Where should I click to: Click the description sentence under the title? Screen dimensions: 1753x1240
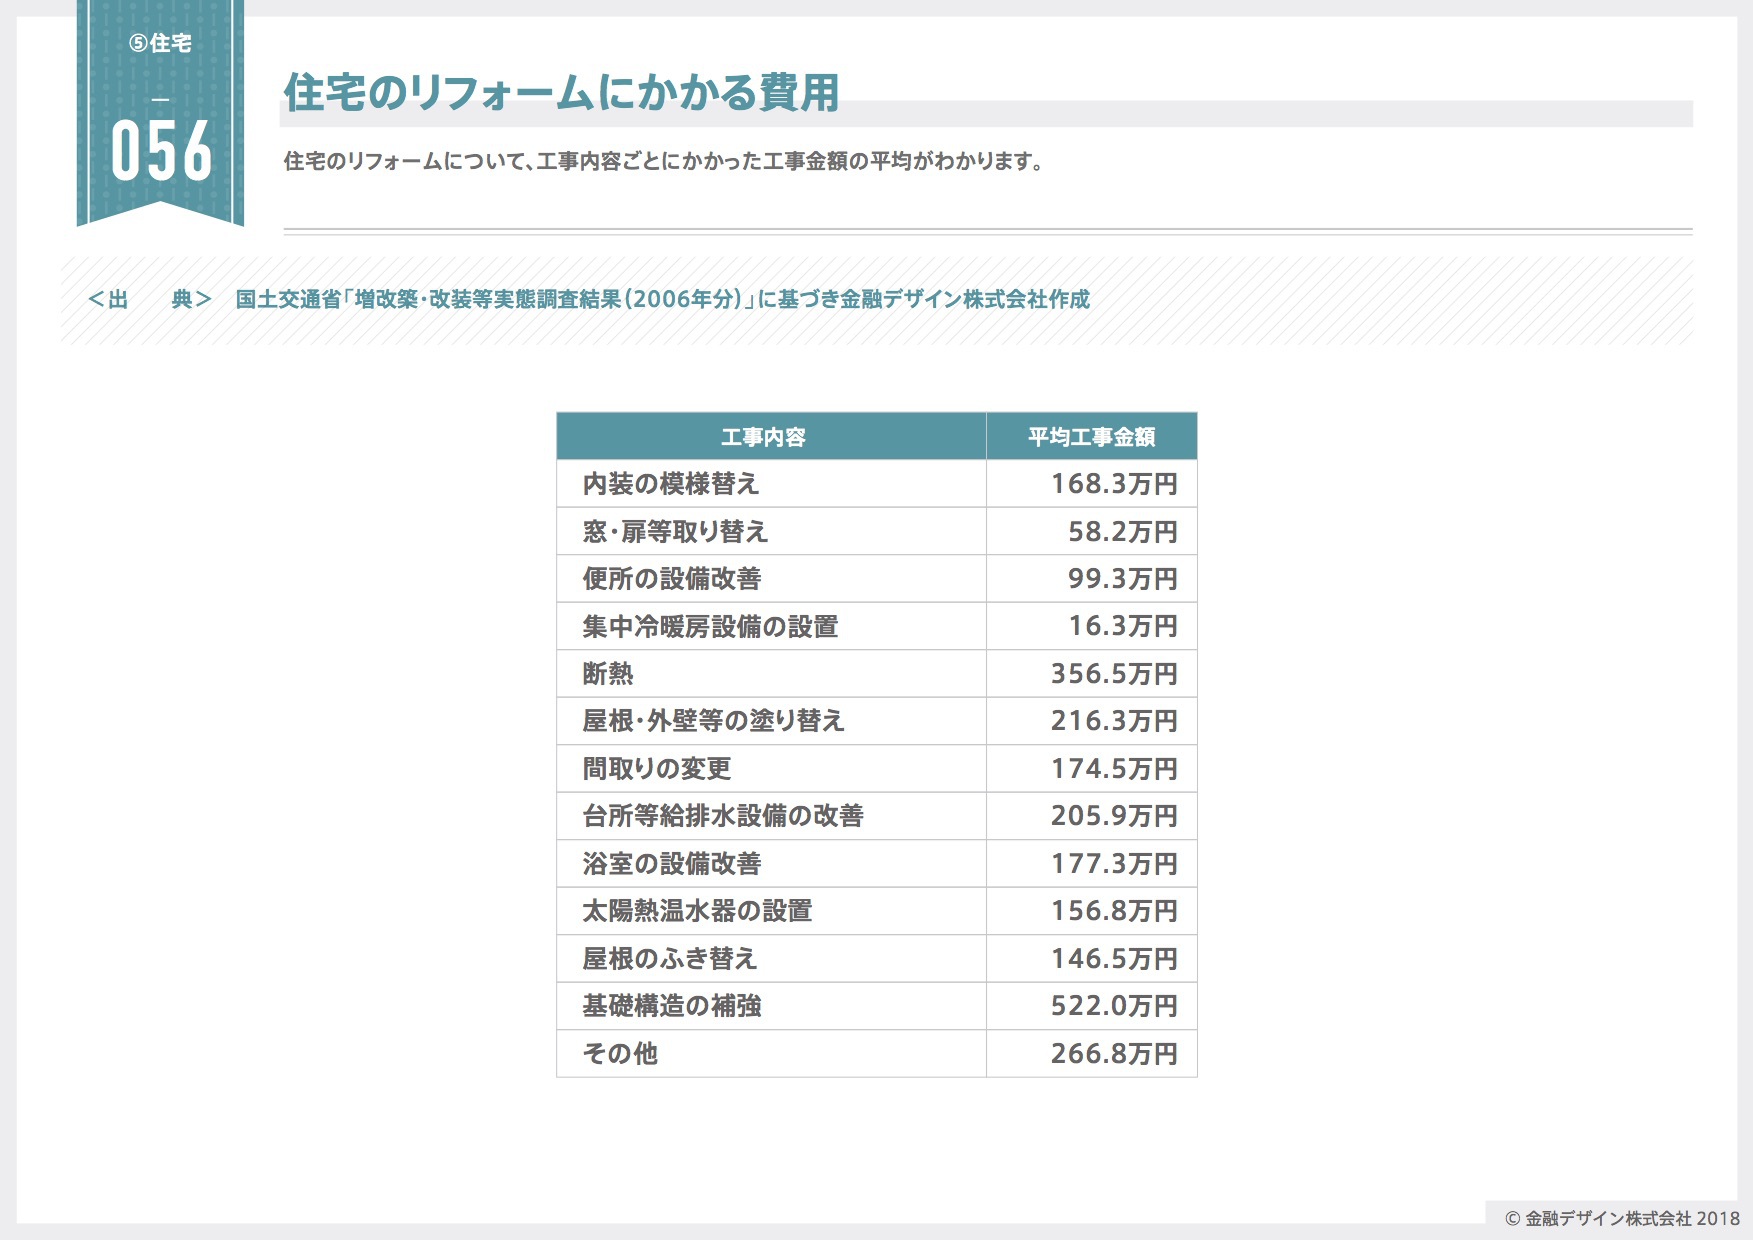click(x=663, y=161)
